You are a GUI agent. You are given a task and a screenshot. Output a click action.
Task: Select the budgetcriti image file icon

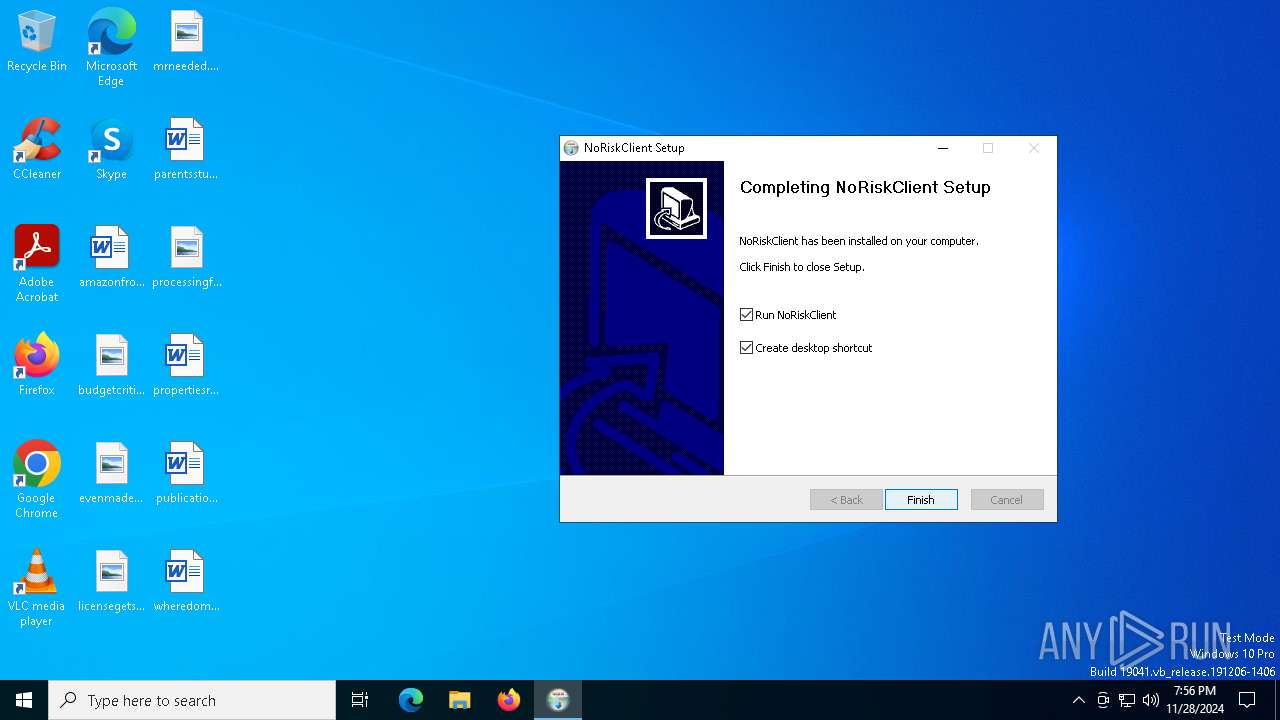point(111,366)
